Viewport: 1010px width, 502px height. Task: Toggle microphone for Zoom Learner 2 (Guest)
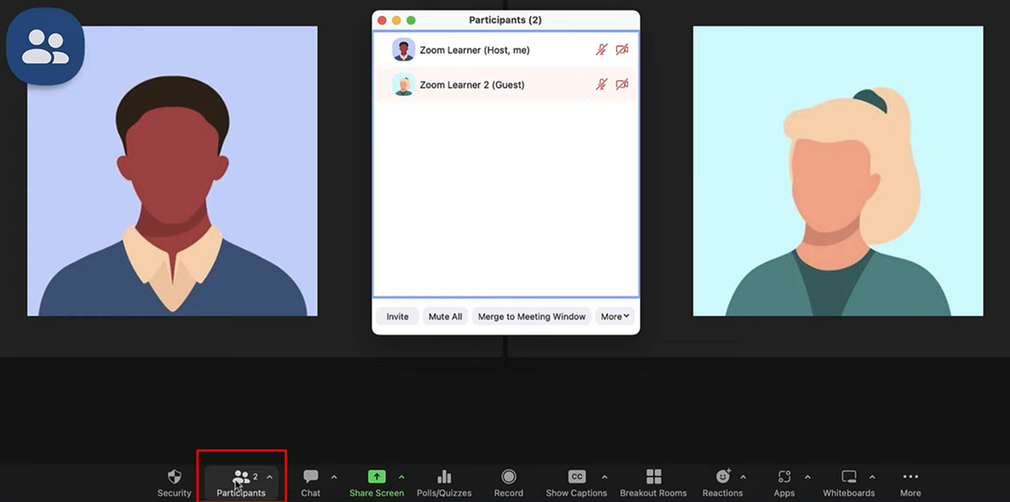click(x=601, y=85)
